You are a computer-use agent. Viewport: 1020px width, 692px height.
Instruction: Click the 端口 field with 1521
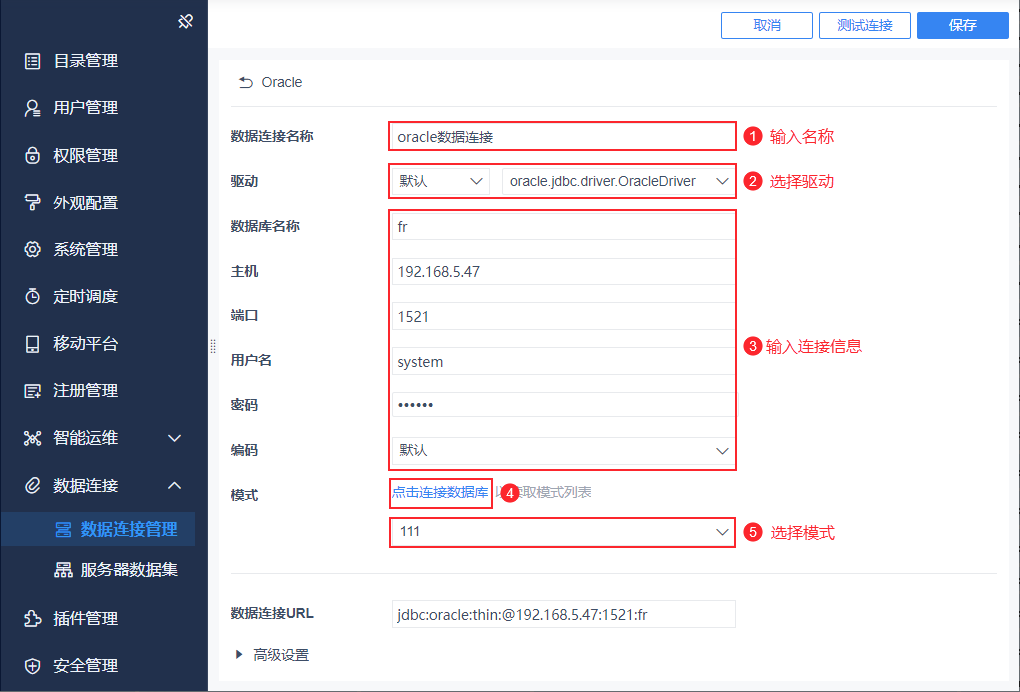click(x=563, y=316)
